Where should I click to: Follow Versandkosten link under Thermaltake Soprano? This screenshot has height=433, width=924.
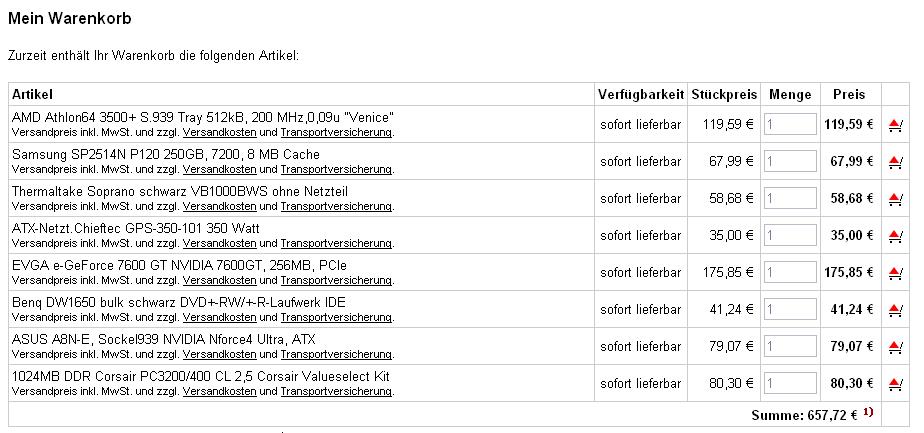click(219, 206)
